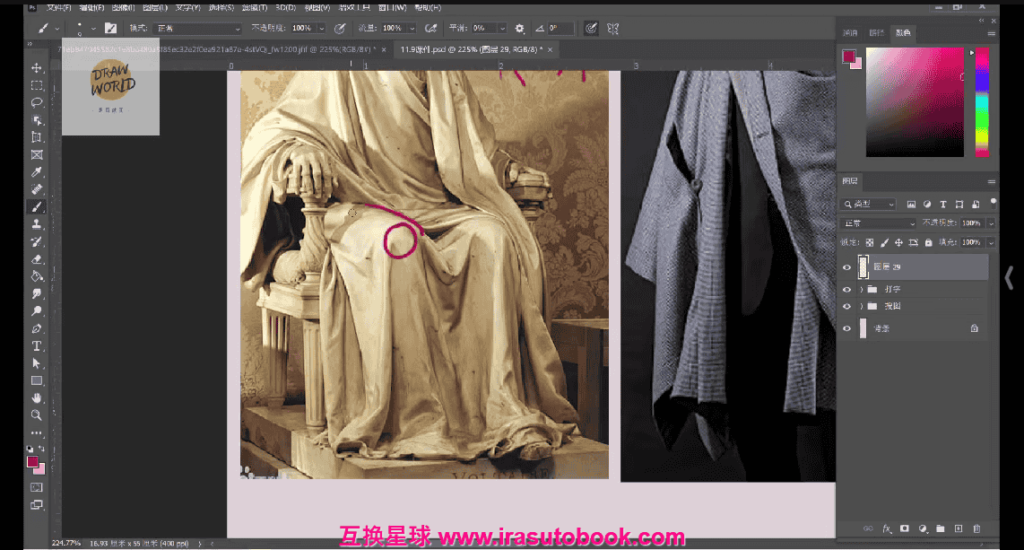
Task: Open layer opacity dropdown arrow
Action: [991, 223]
